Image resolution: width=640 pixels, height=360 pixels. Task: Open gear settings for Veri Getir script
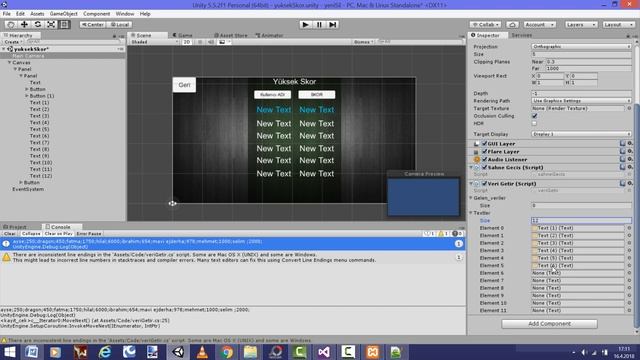tap(630, 183)
